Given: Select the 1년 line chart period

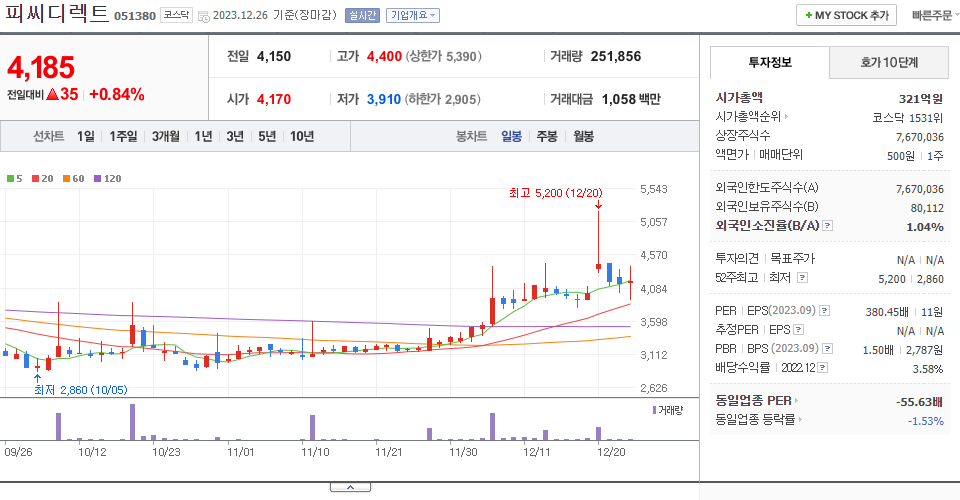Looking at the screenshot, I should tap(203, 136).
